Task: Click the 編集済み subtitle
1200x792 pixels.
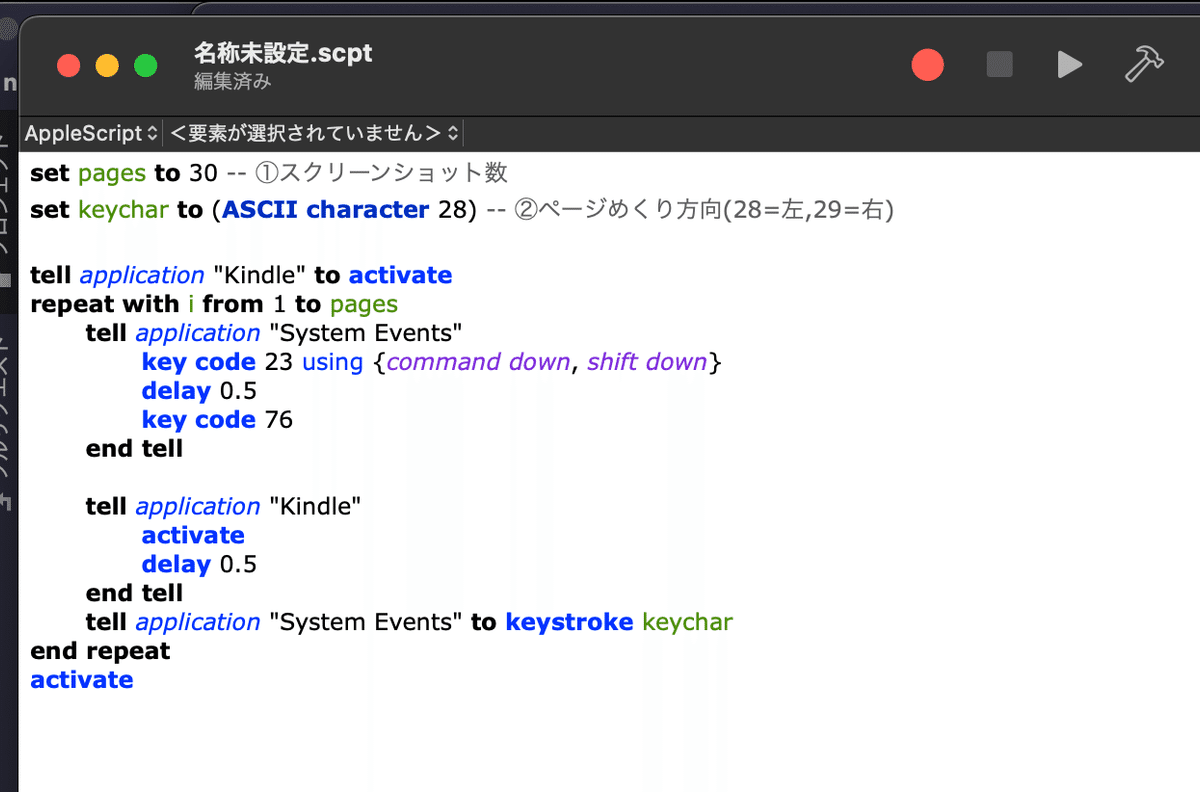Action: pos(232,82)
